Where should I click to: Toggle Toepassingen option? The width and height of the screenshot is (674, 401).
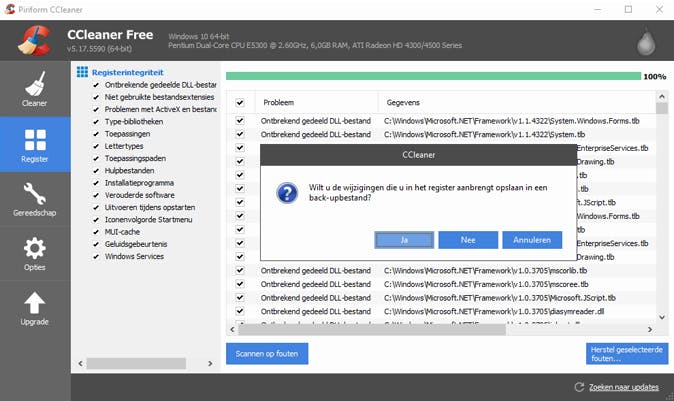coord(96,134)
